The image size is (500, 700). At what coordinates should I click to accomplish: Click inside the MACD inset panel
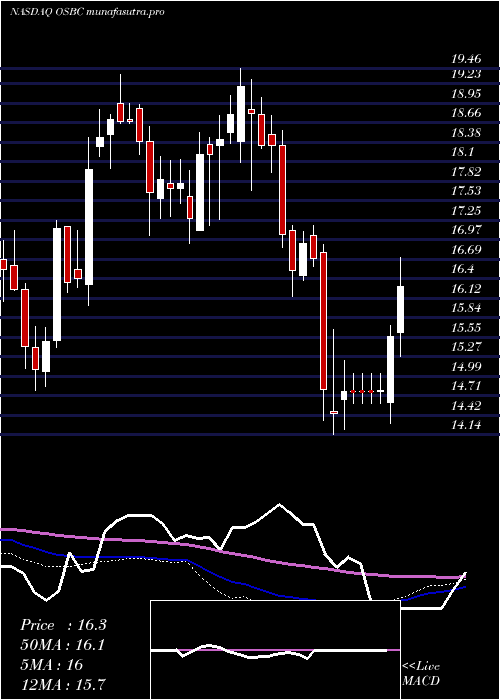(275, 650)
